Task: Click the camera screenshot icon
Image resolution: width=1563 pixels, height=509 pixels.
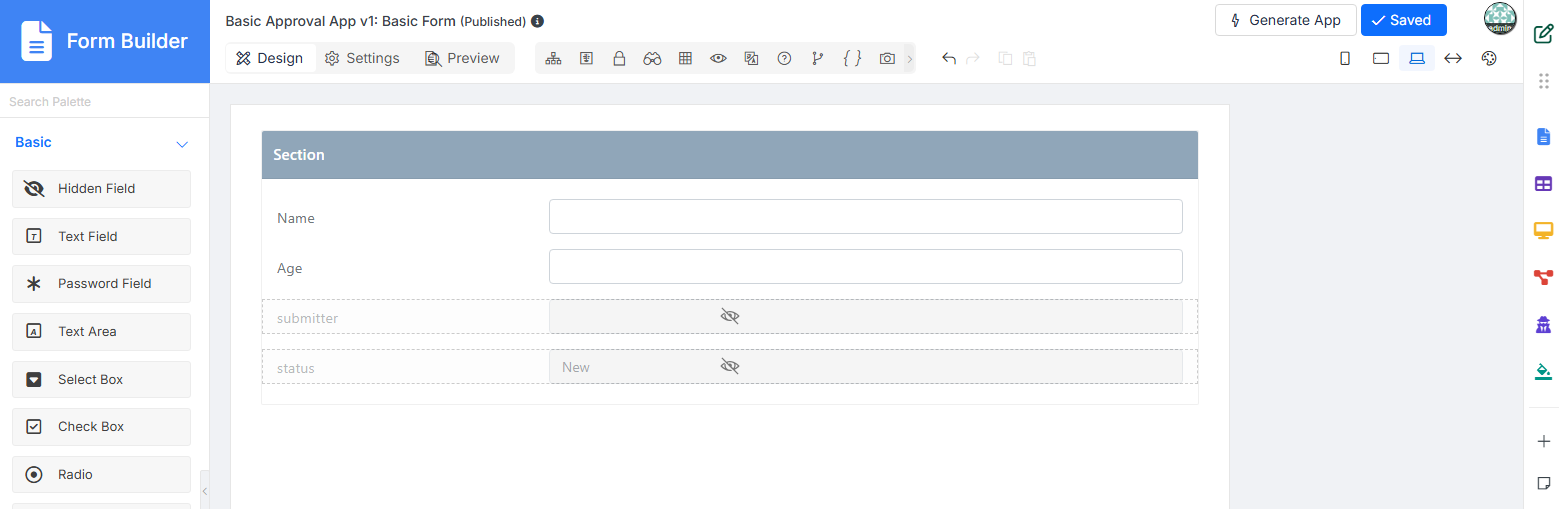Action: pos(887,58)
